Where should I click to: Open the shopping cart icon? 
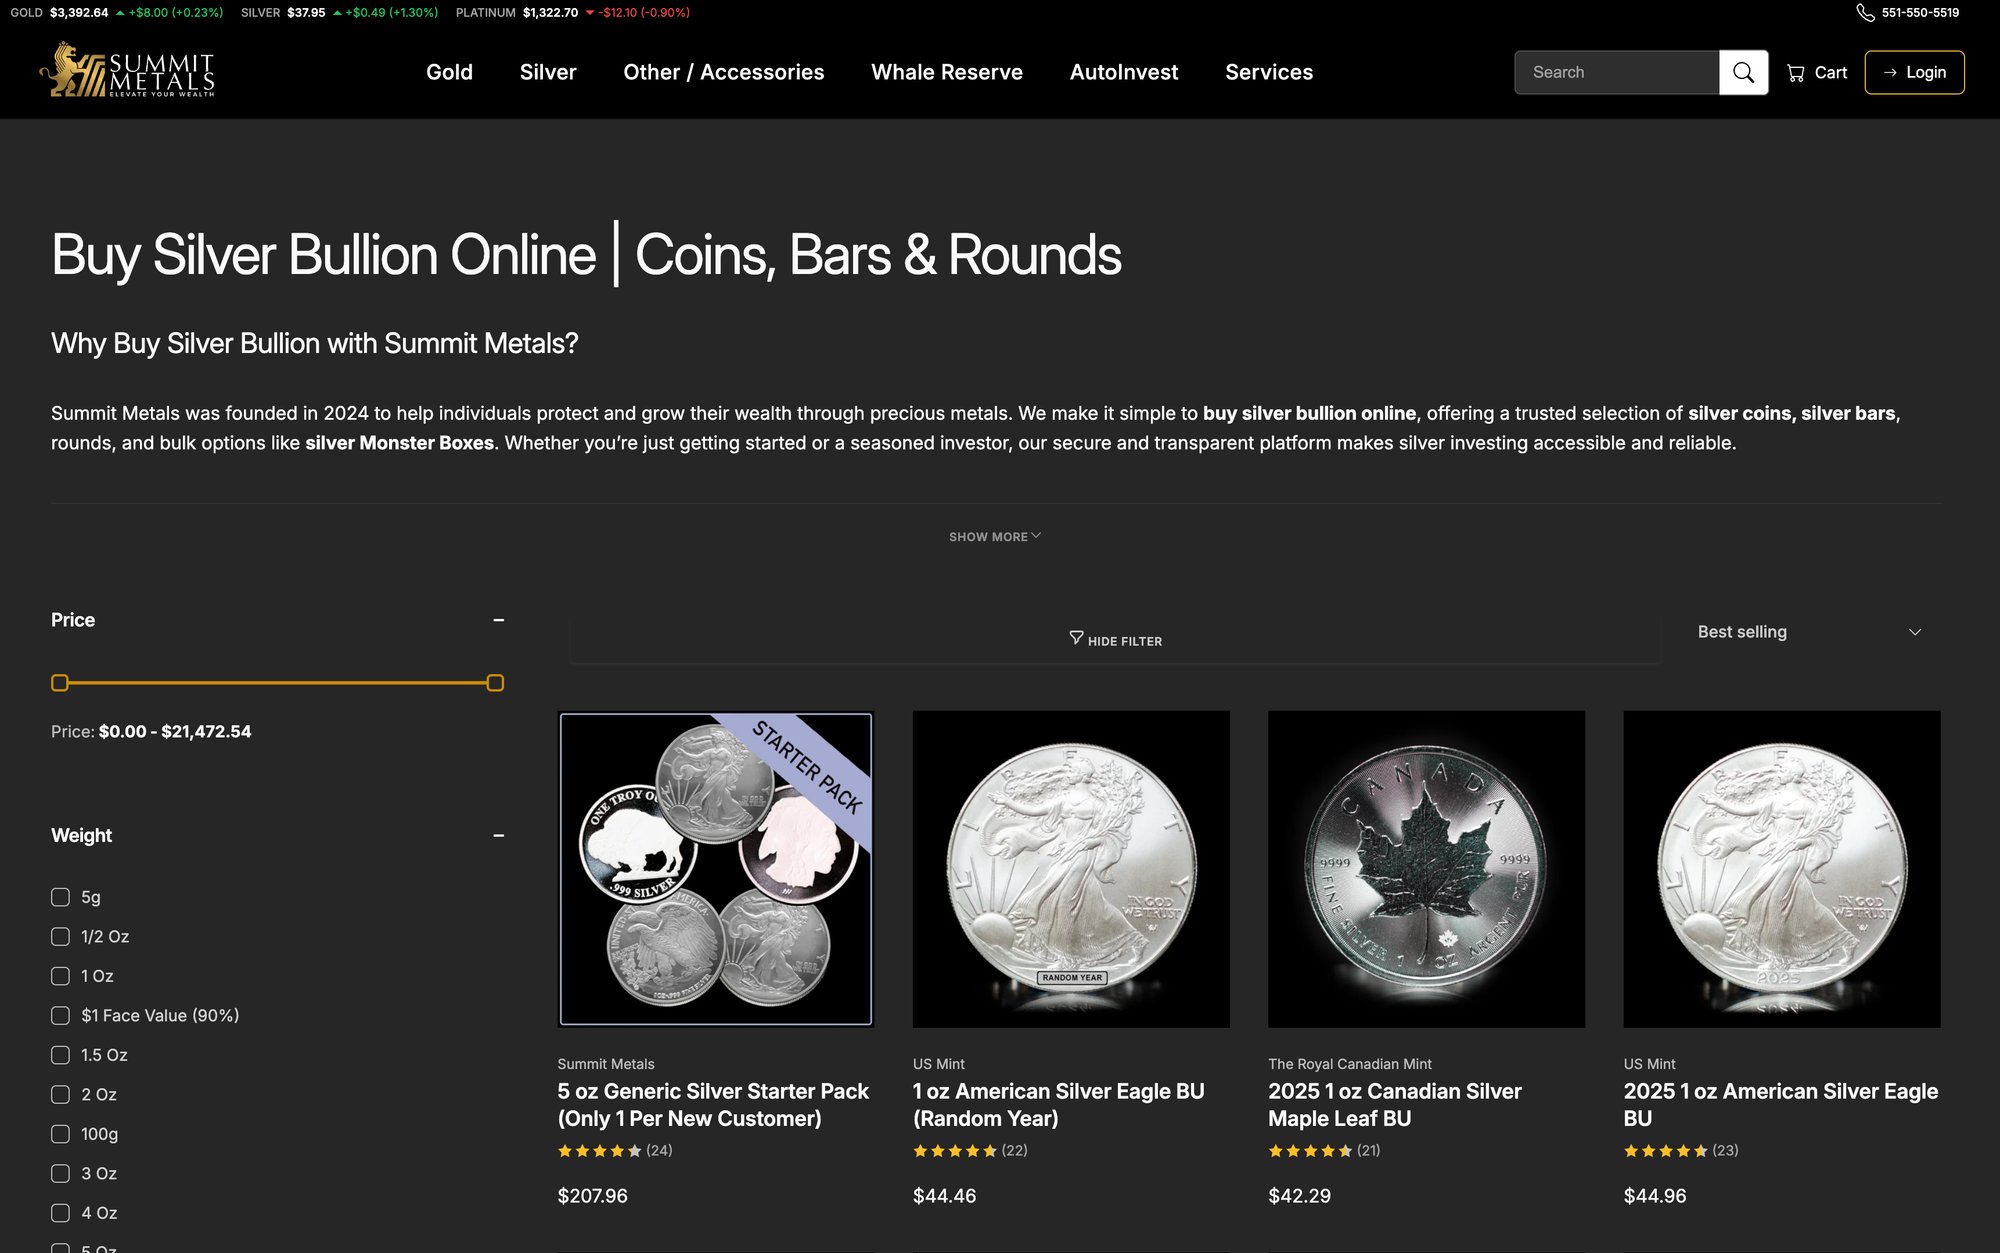coord(1796,73)
